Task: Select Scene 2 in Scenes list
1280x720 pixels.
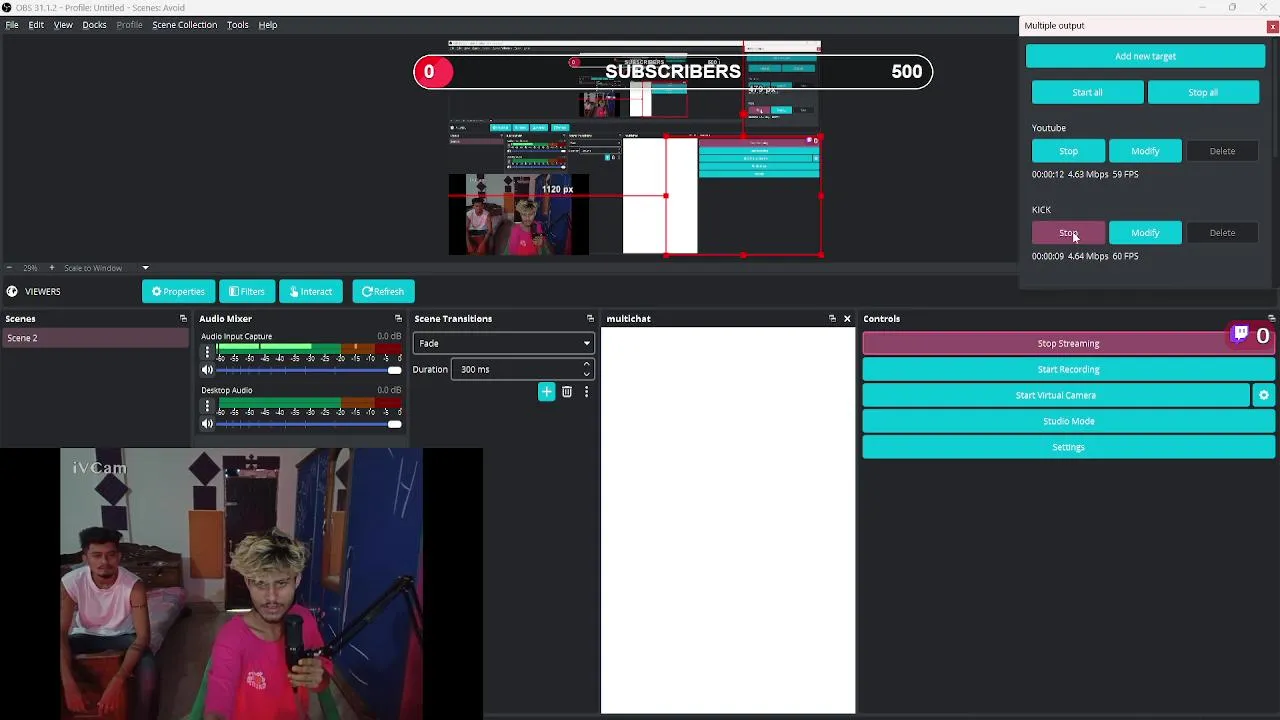Action: [x=94, y=338]
